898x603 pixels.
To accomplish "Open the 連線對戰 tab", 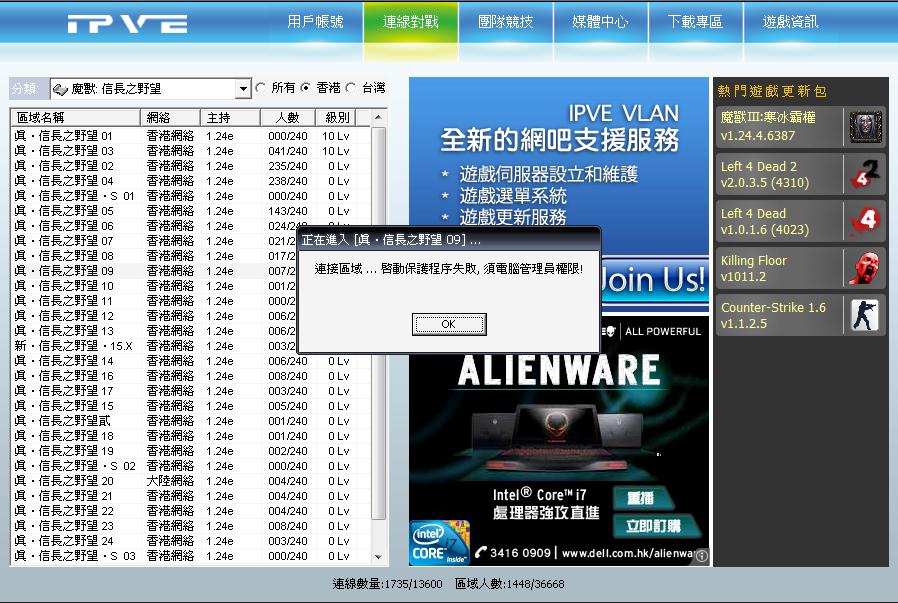I will coord(411,22).
